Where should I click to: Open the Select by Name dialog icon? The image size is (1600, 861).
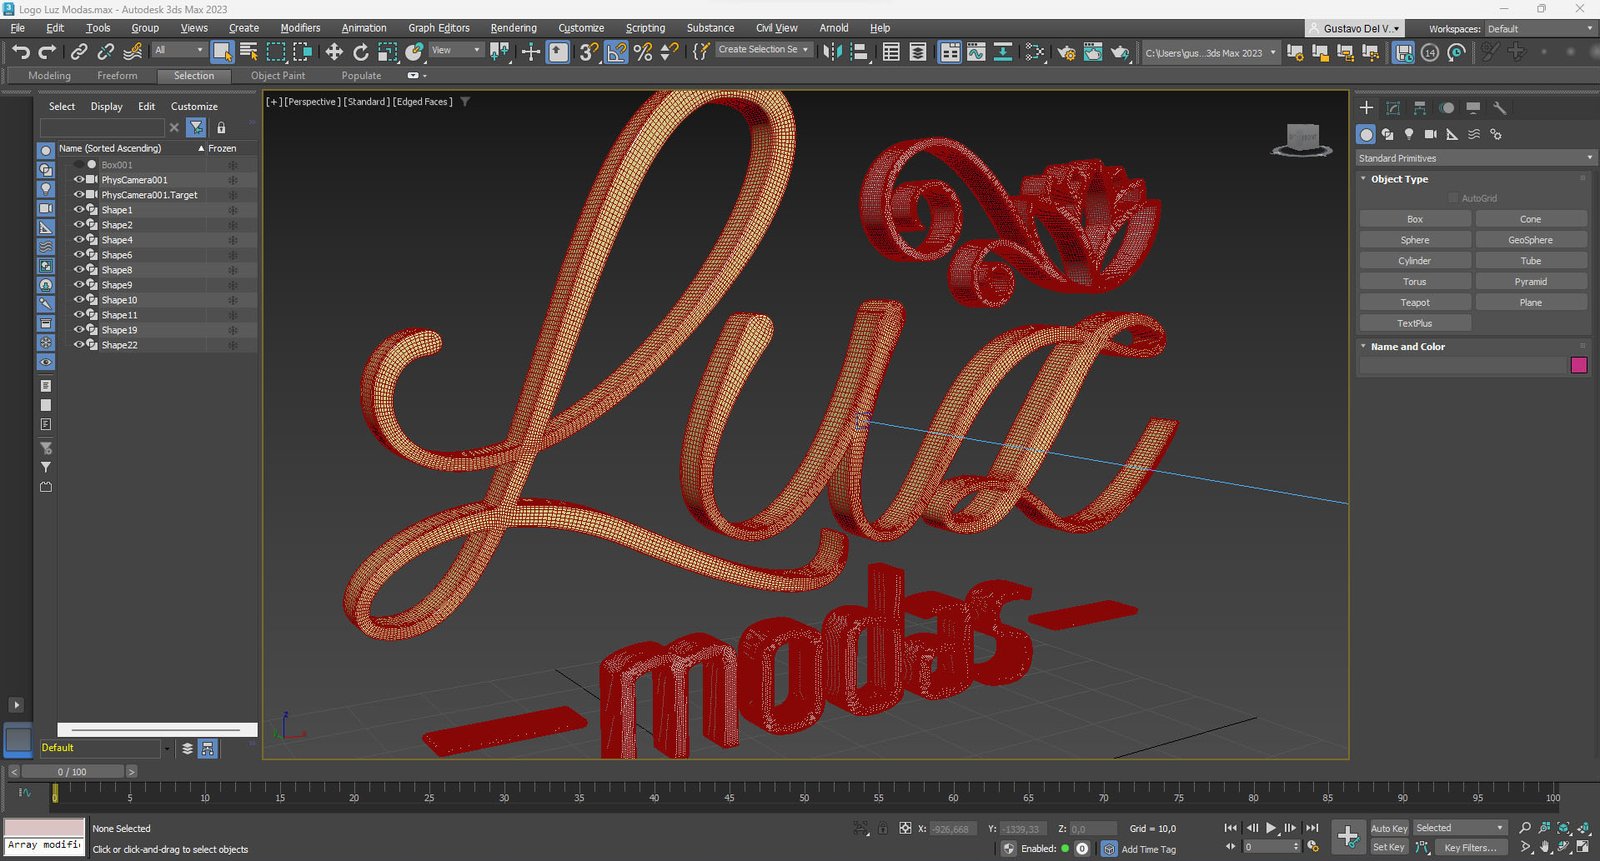[x=249, y=52]
